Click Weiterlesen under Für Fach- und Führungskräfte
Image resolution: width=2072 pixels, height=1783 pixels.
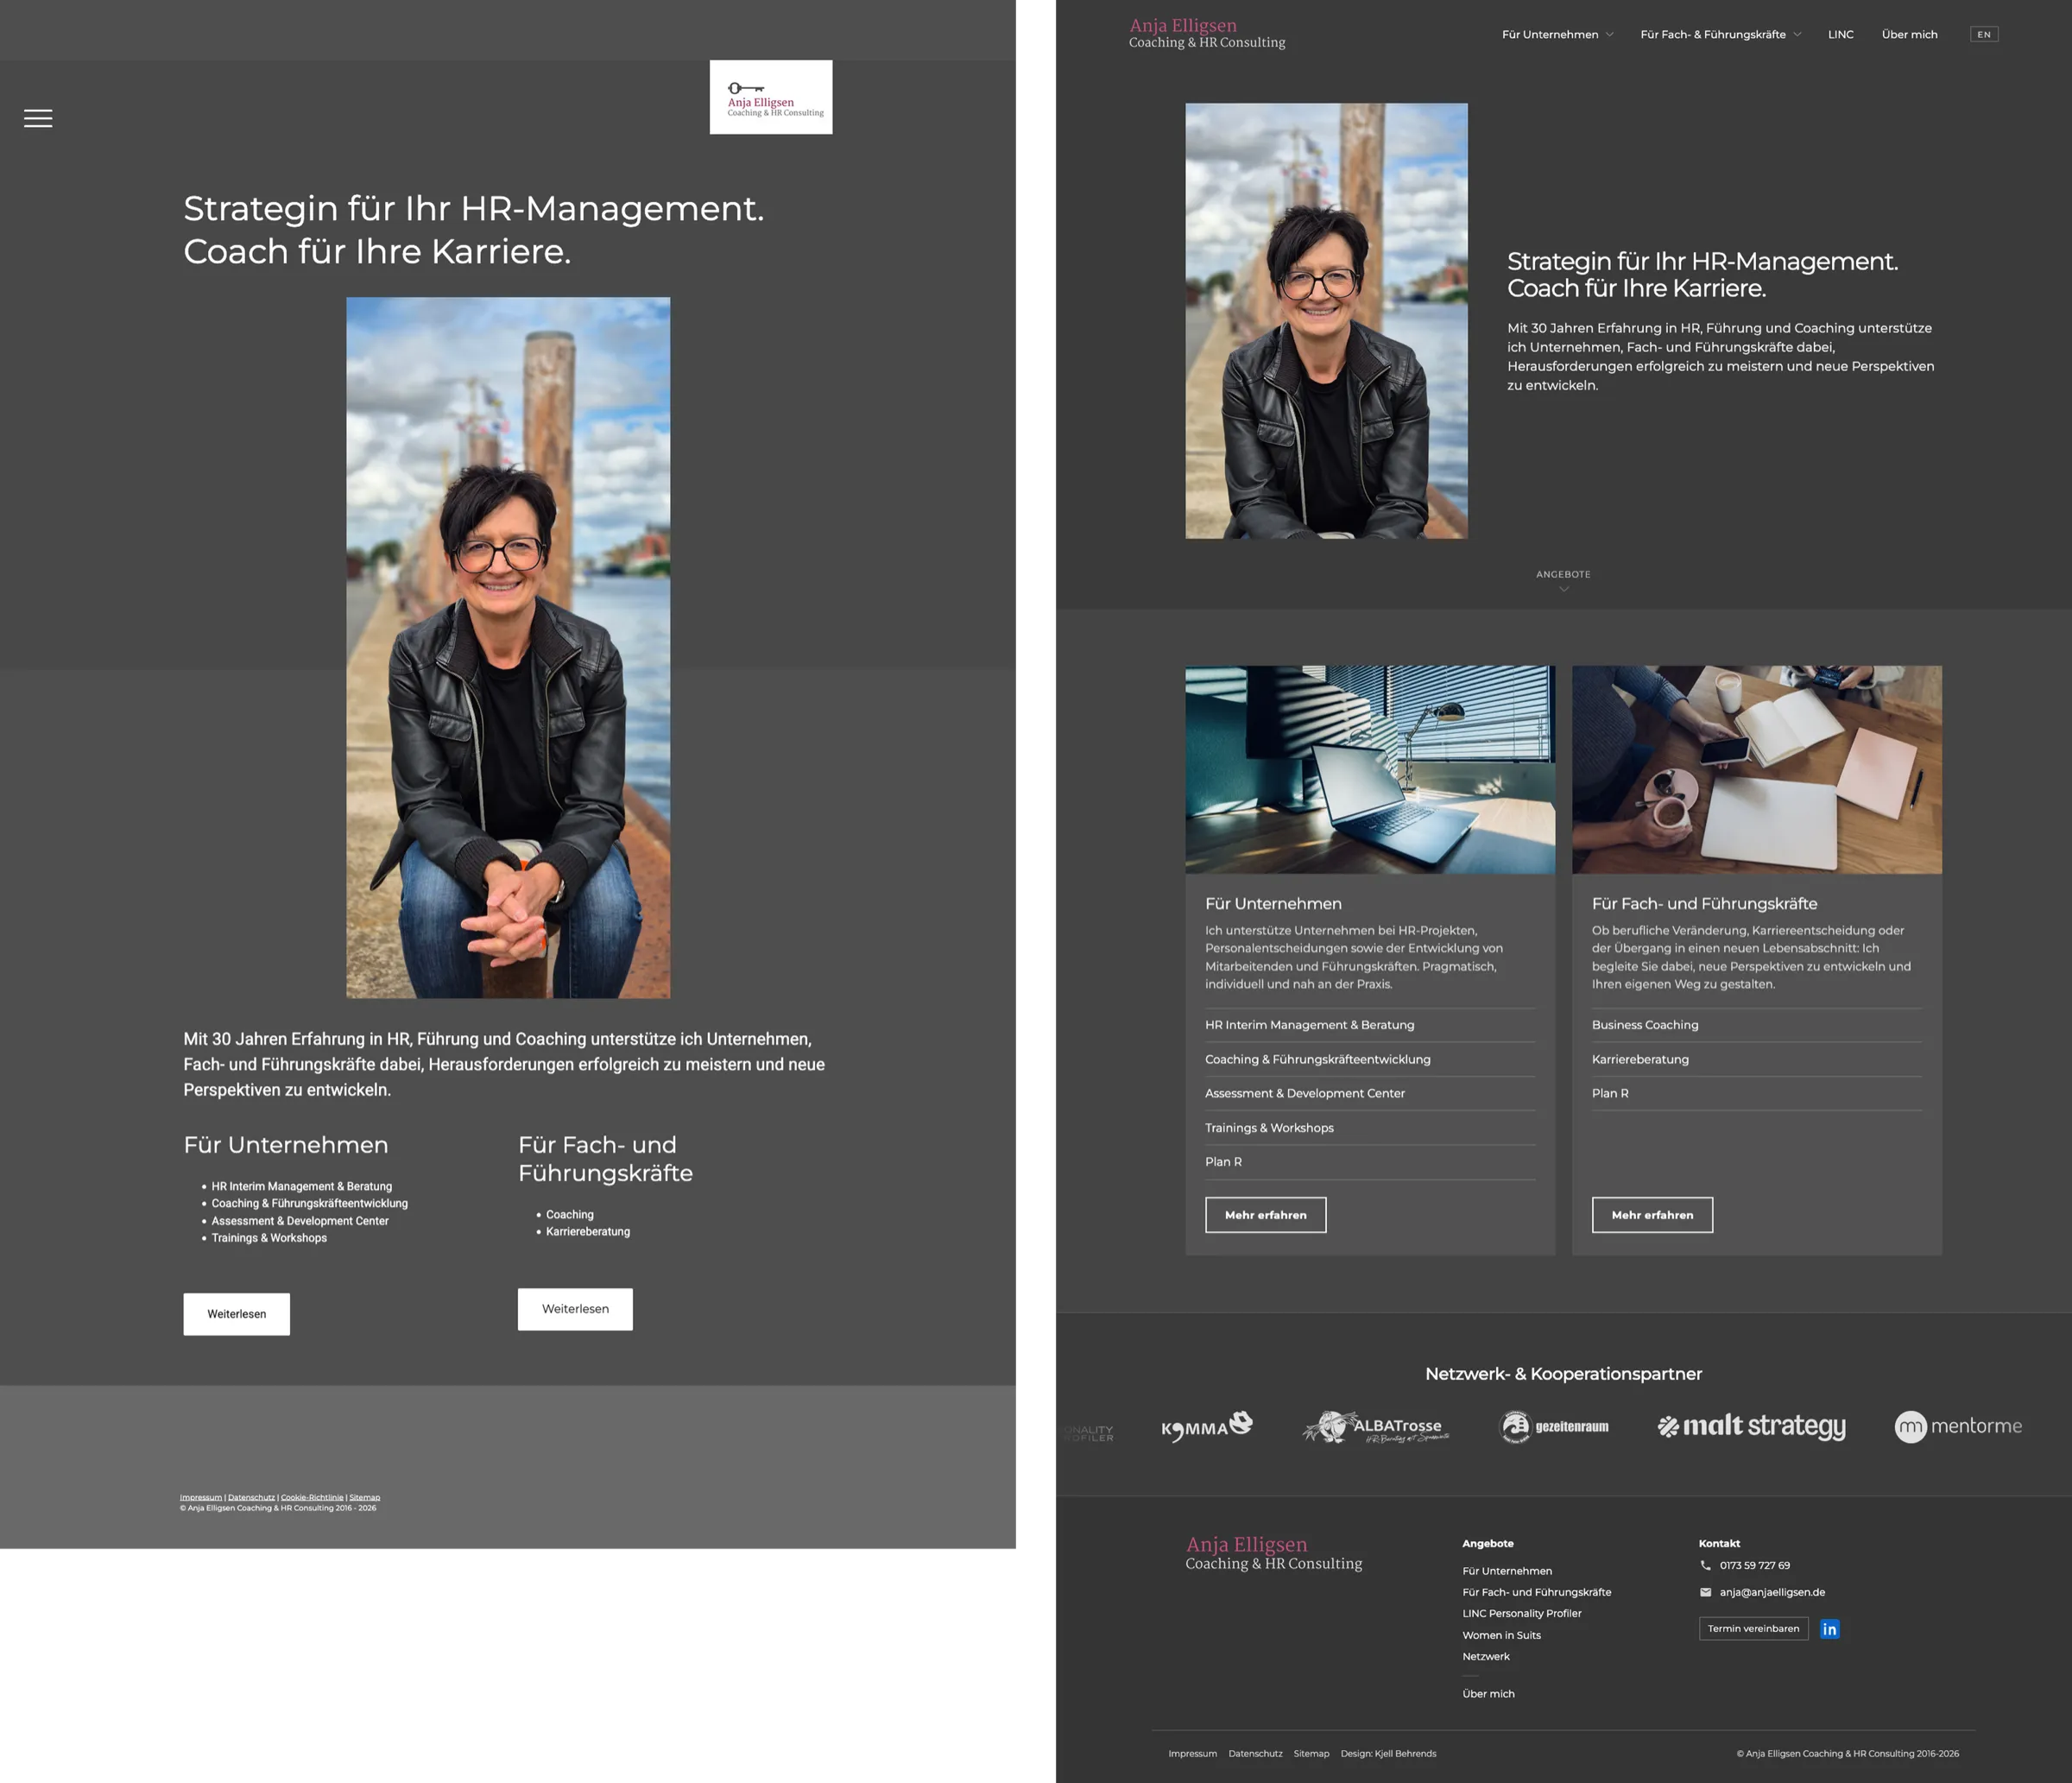click(x=575, y=1309)
